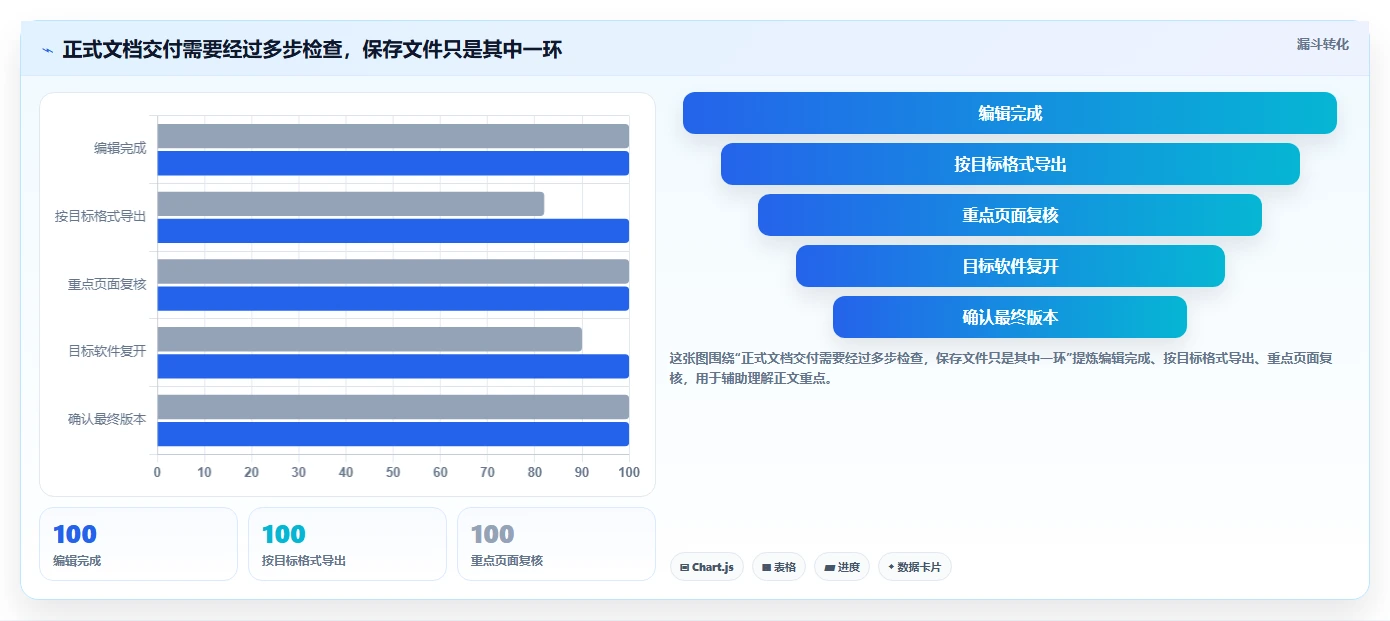Click the lightning icon beside the title
This screenshot has height=621, width=1390.
coord(47,50)
